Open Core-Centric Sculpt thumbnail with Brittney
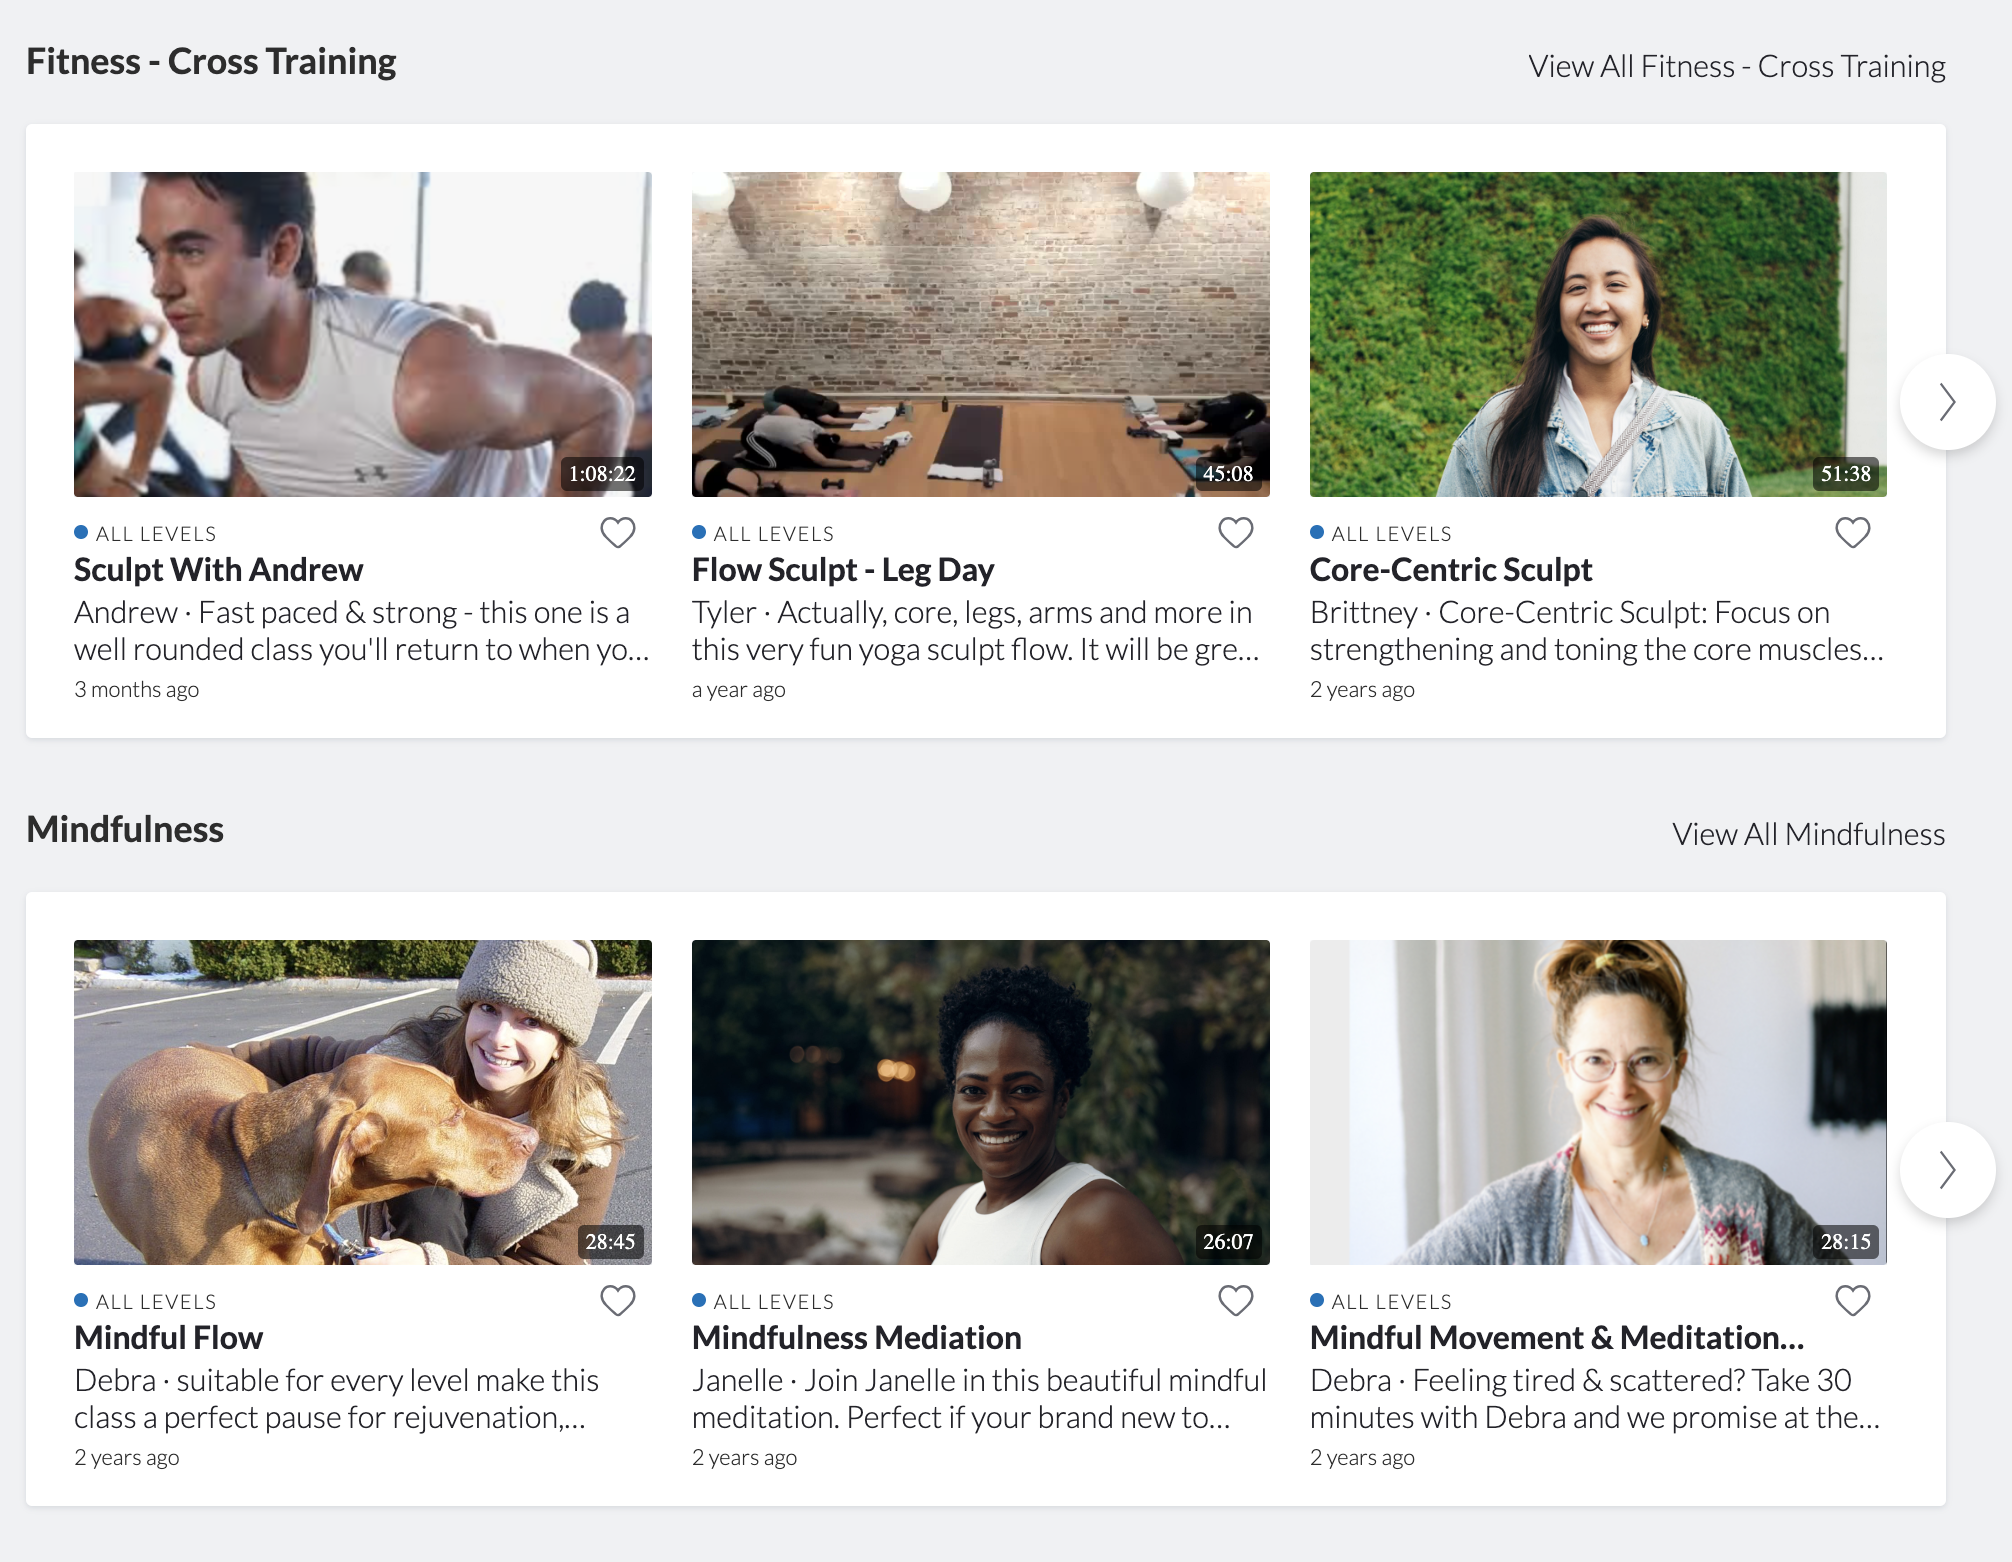Viewport: 2012px width, 1562px height. coord(1598,334)
